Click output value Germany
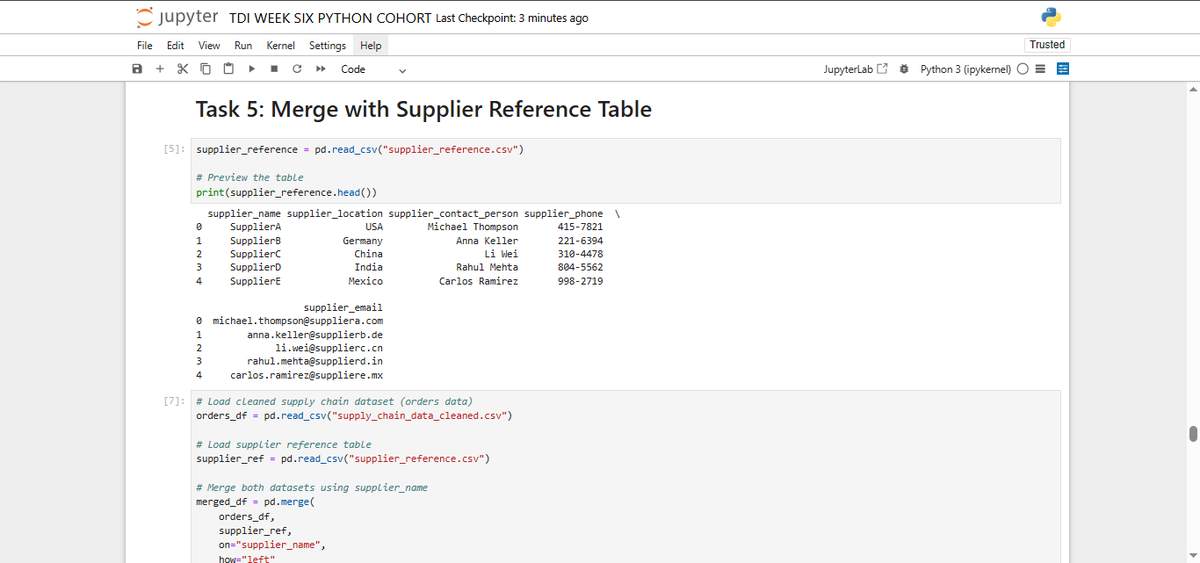This screenshot has width=1200, height=563. pyautogui.click(x=362, y=241)
